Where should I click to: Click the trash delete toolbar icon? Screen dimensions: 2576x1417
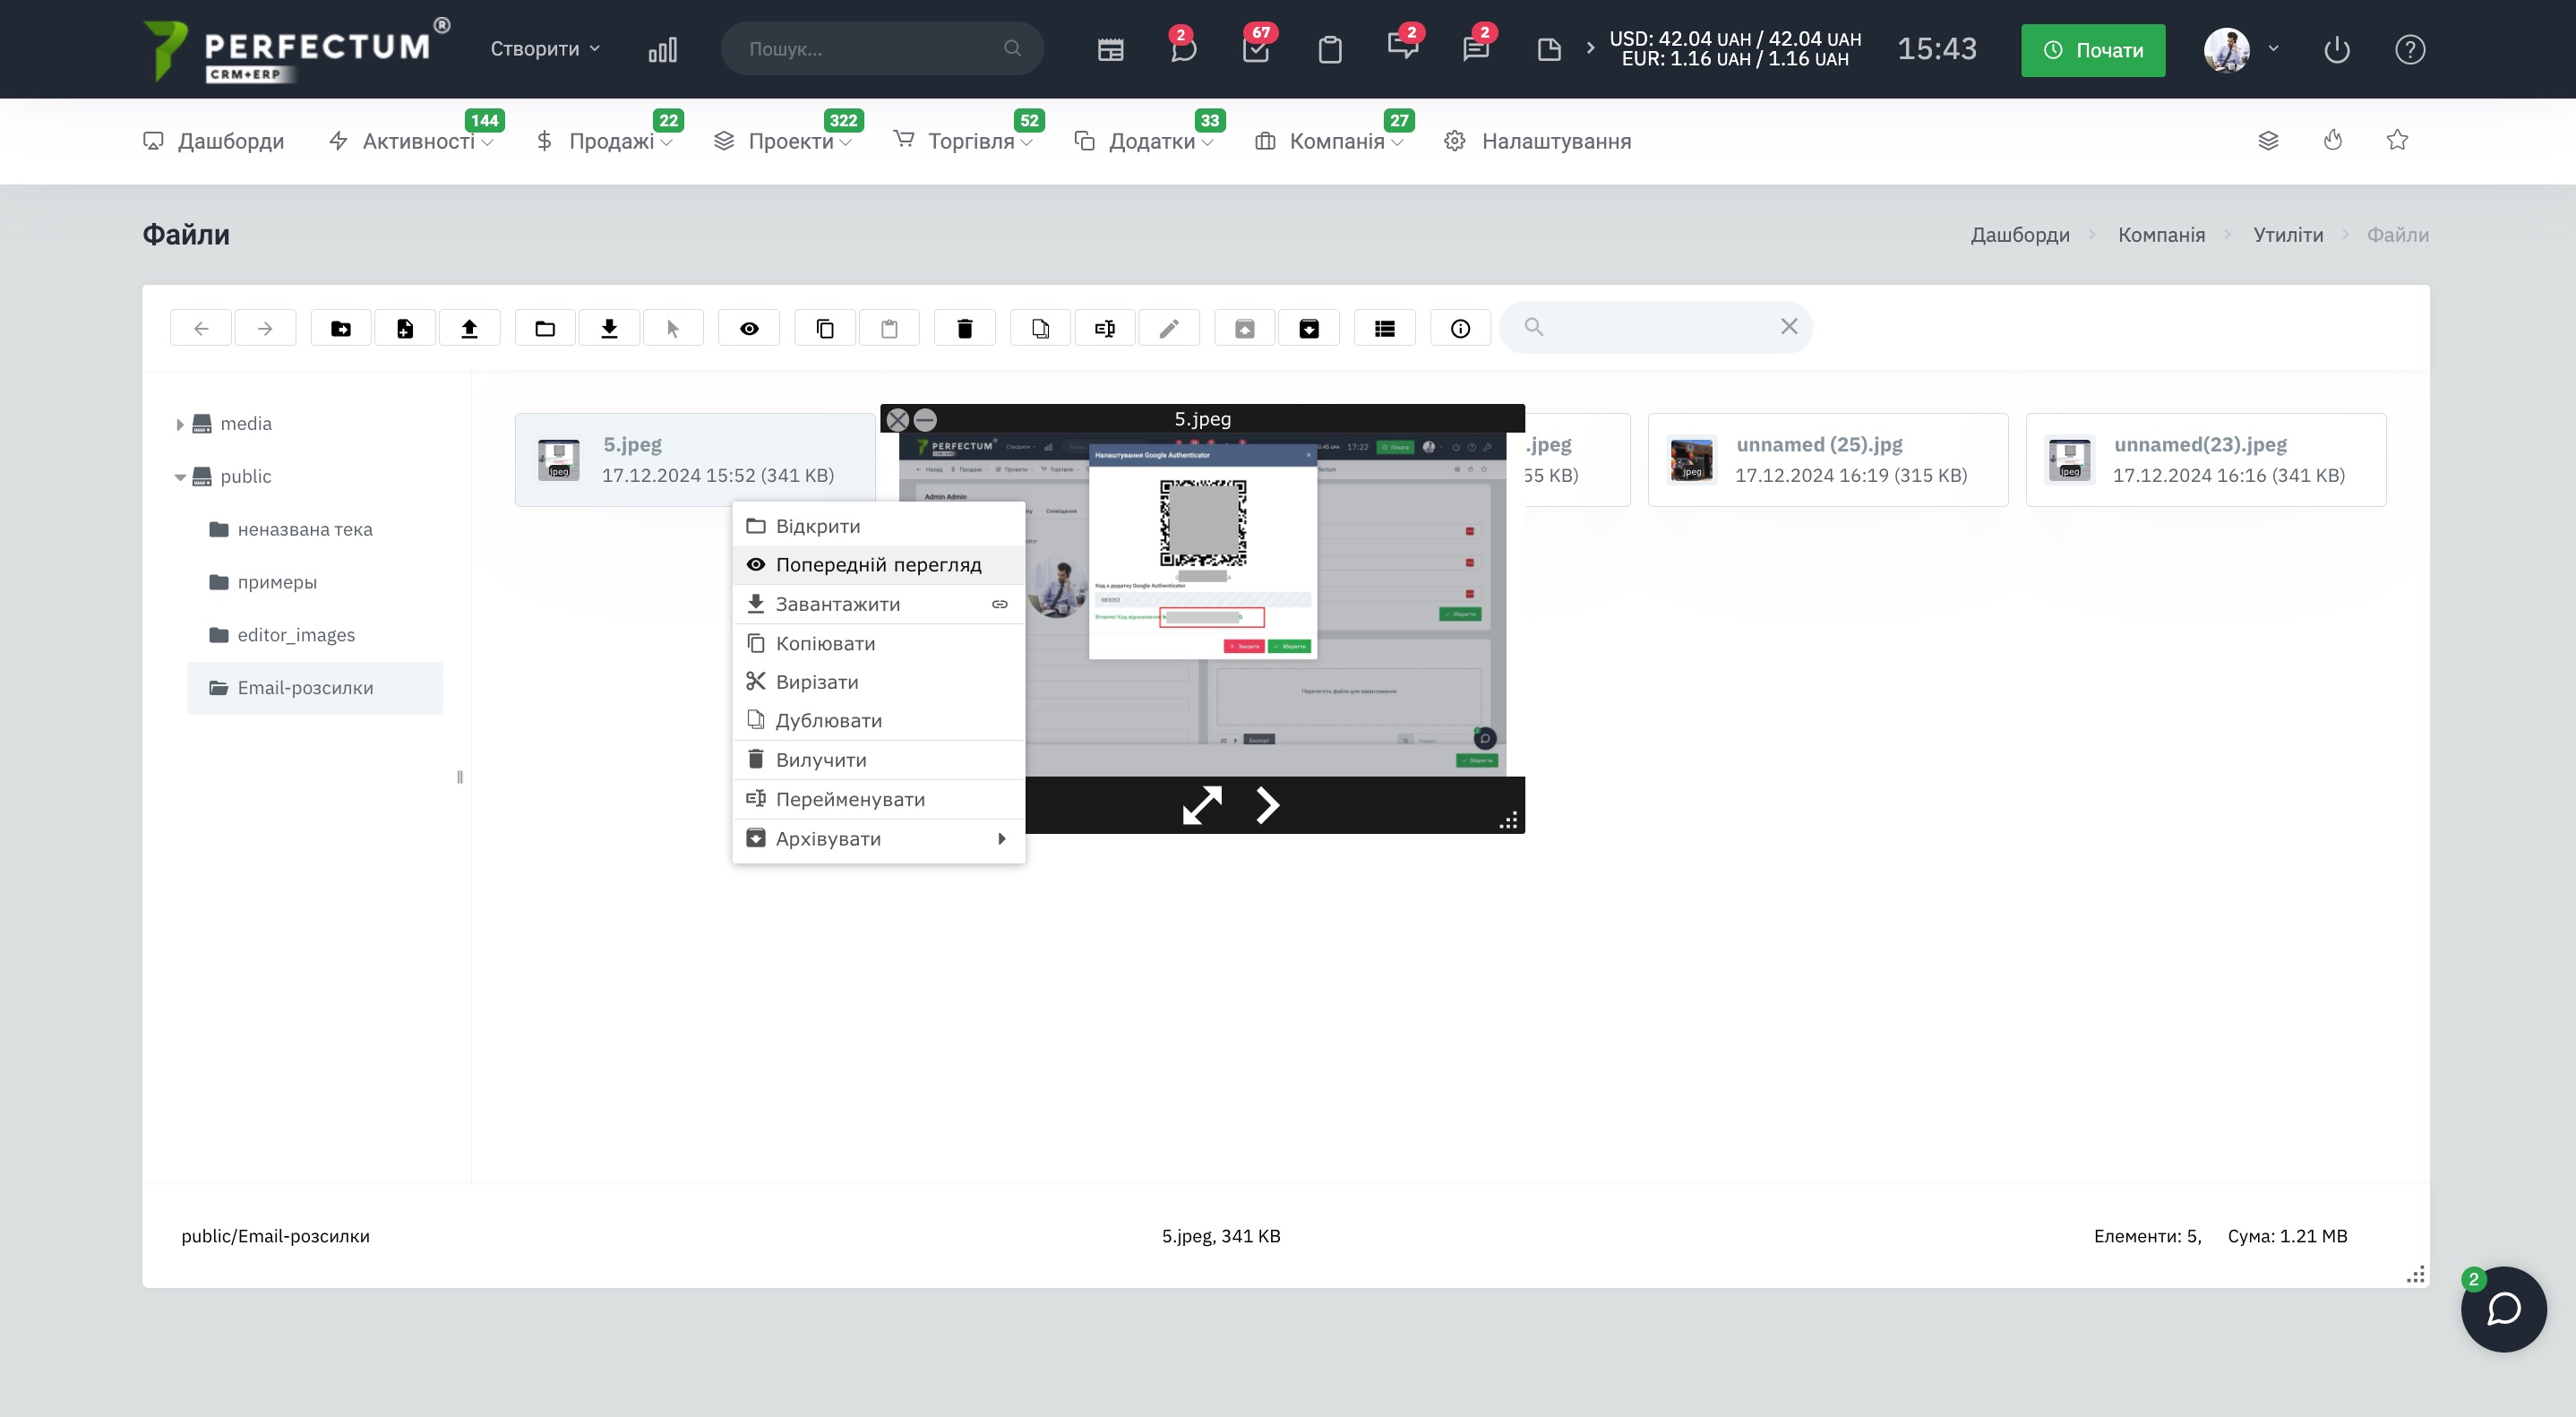tap(964, 328)
